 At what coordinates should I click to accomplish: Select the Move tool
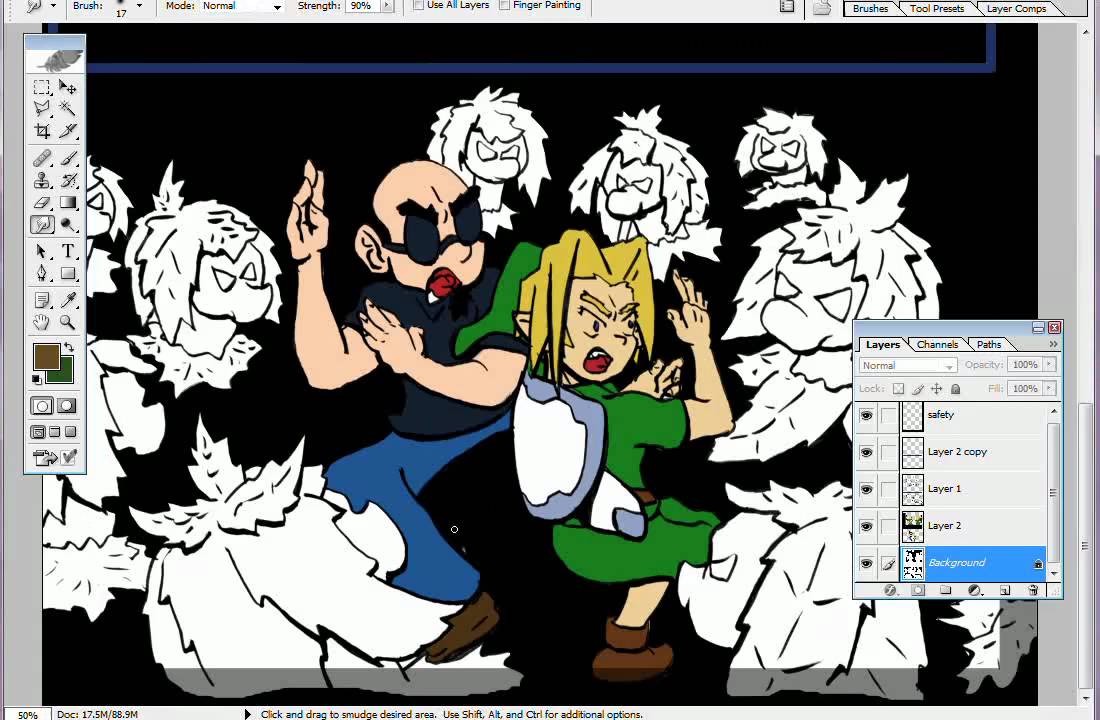click(x=68, y=86)
